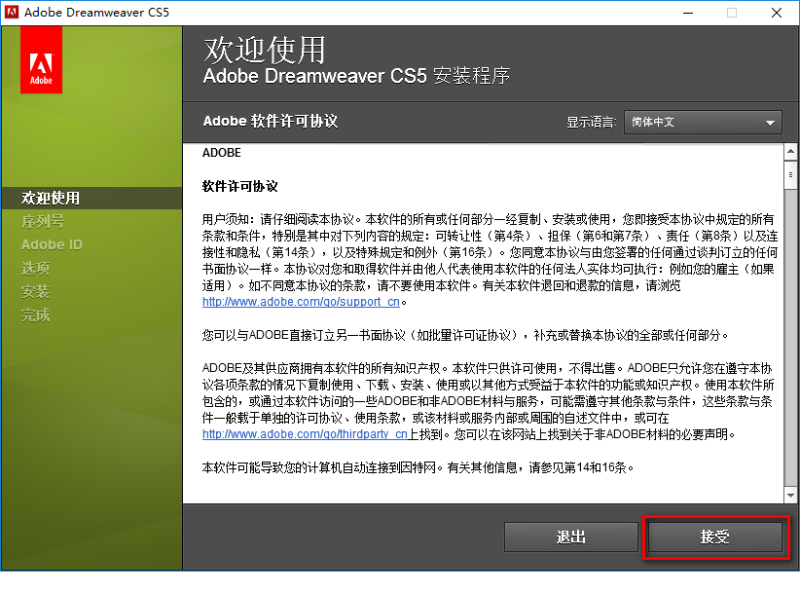Click the 退出 button to quit setup
Viewport: 800px width, 593px height.
click(x=571, y=537)
